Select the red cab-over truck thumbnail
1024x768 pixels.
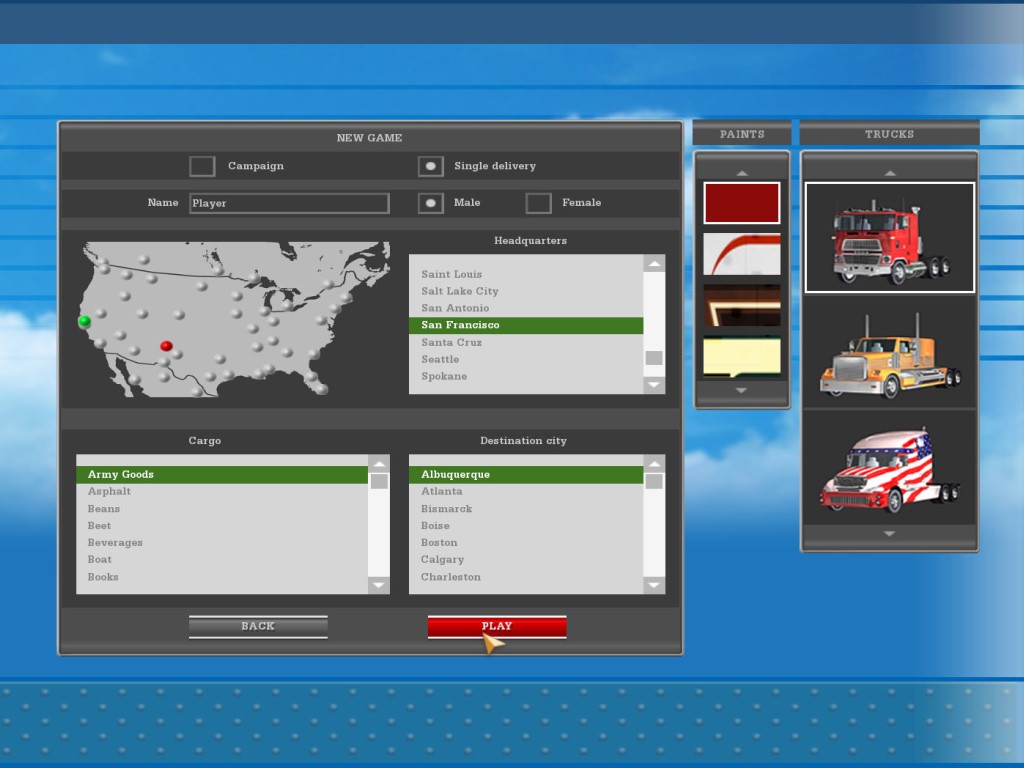(889, 237)
